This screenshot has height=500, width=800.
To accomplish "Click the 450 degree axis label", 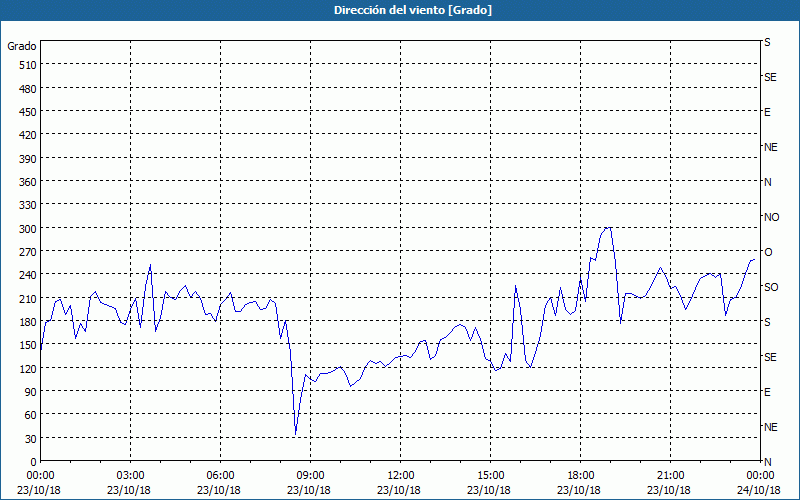I will coord(28,112).
